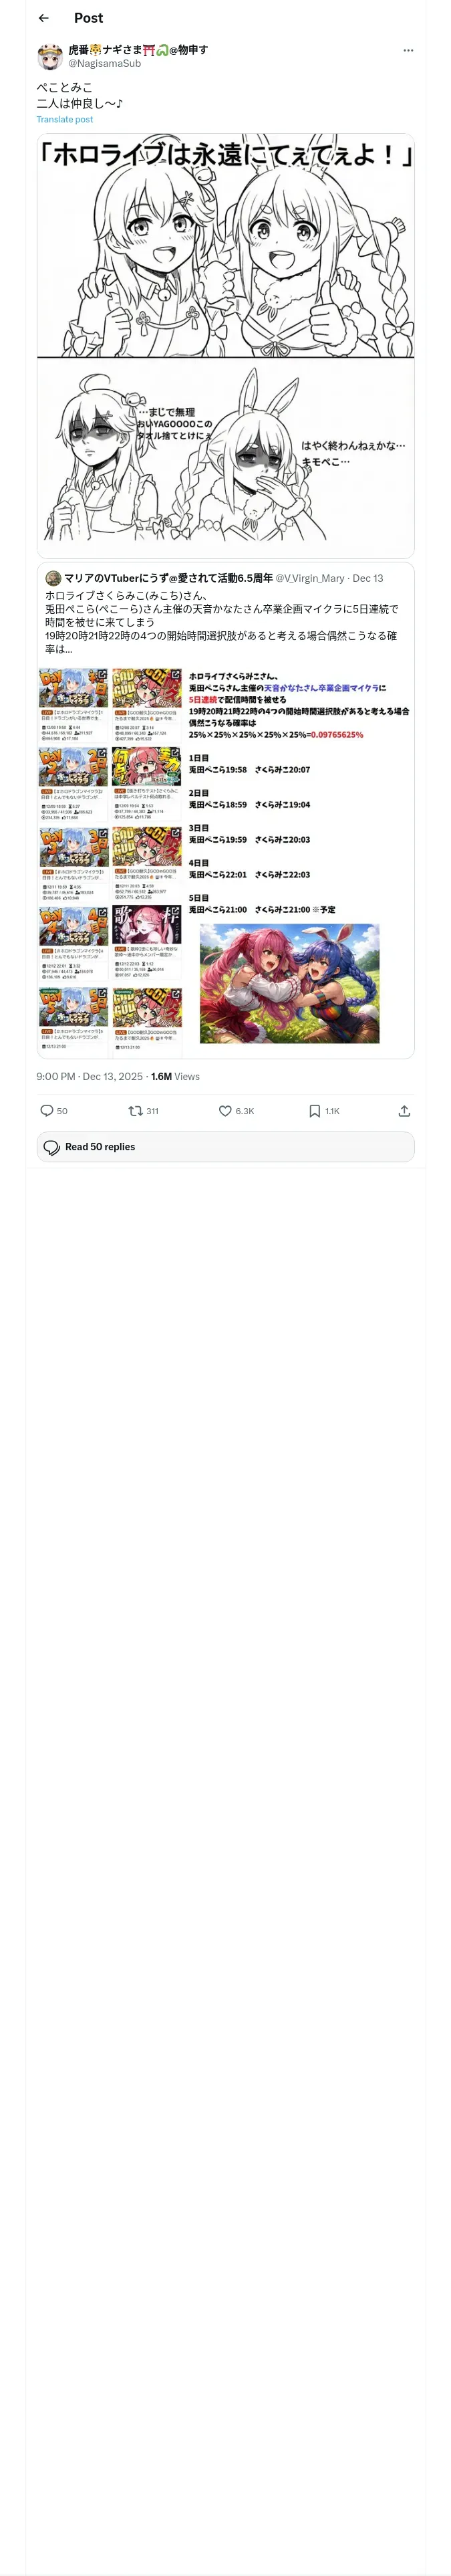Open the manga illustration image

click(225, 345)
